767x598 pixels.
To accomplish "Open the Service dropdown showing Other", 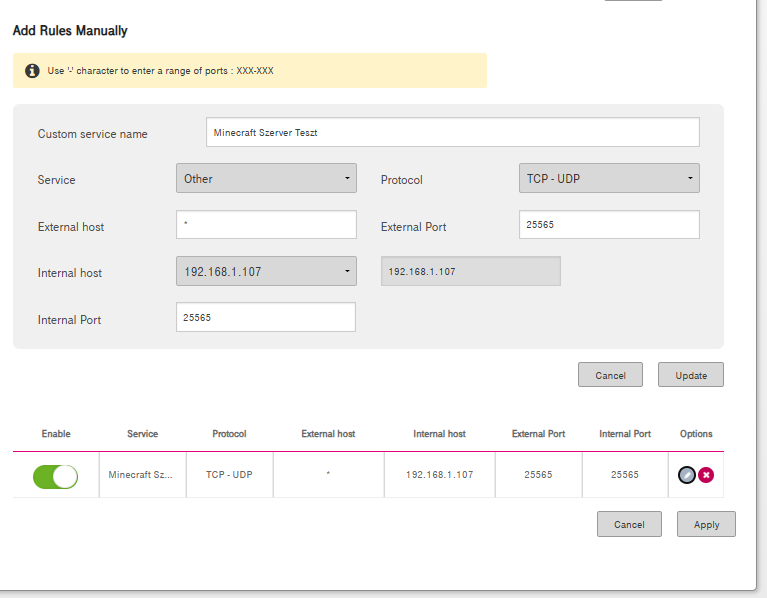I will (266, 178).
